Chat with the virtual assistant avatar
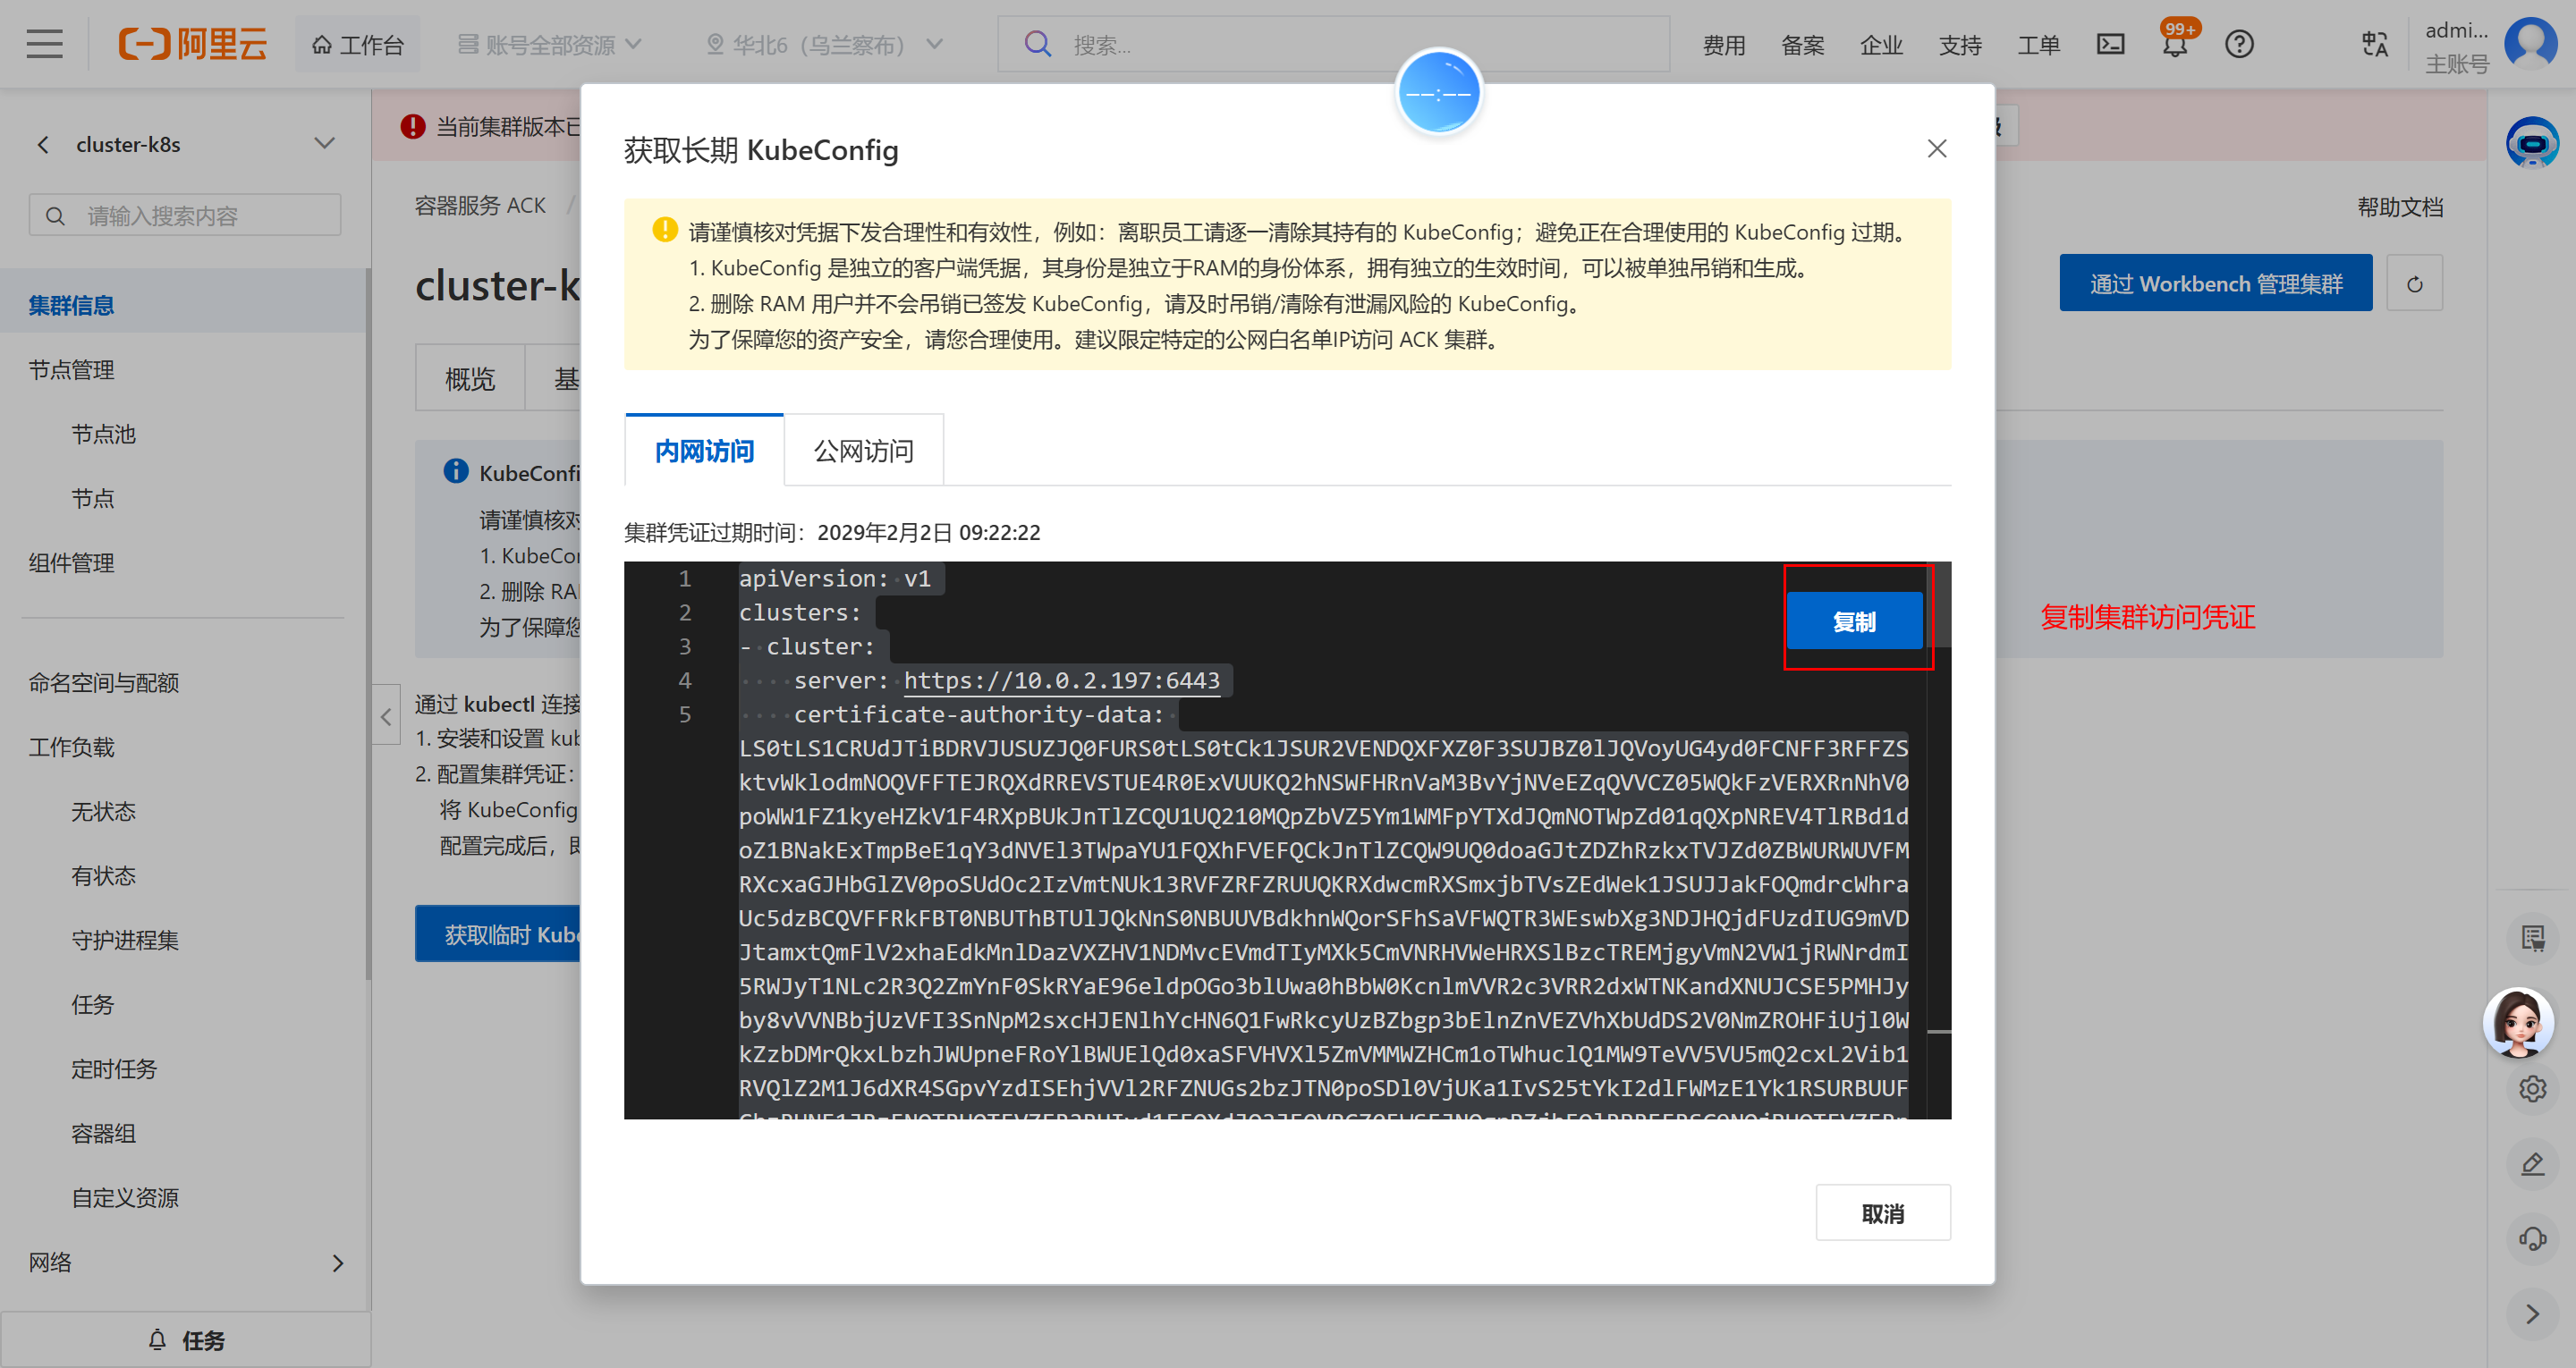This screenshot has width=2576, height=1368. pyautogui.click(x=2517, y=1021)
